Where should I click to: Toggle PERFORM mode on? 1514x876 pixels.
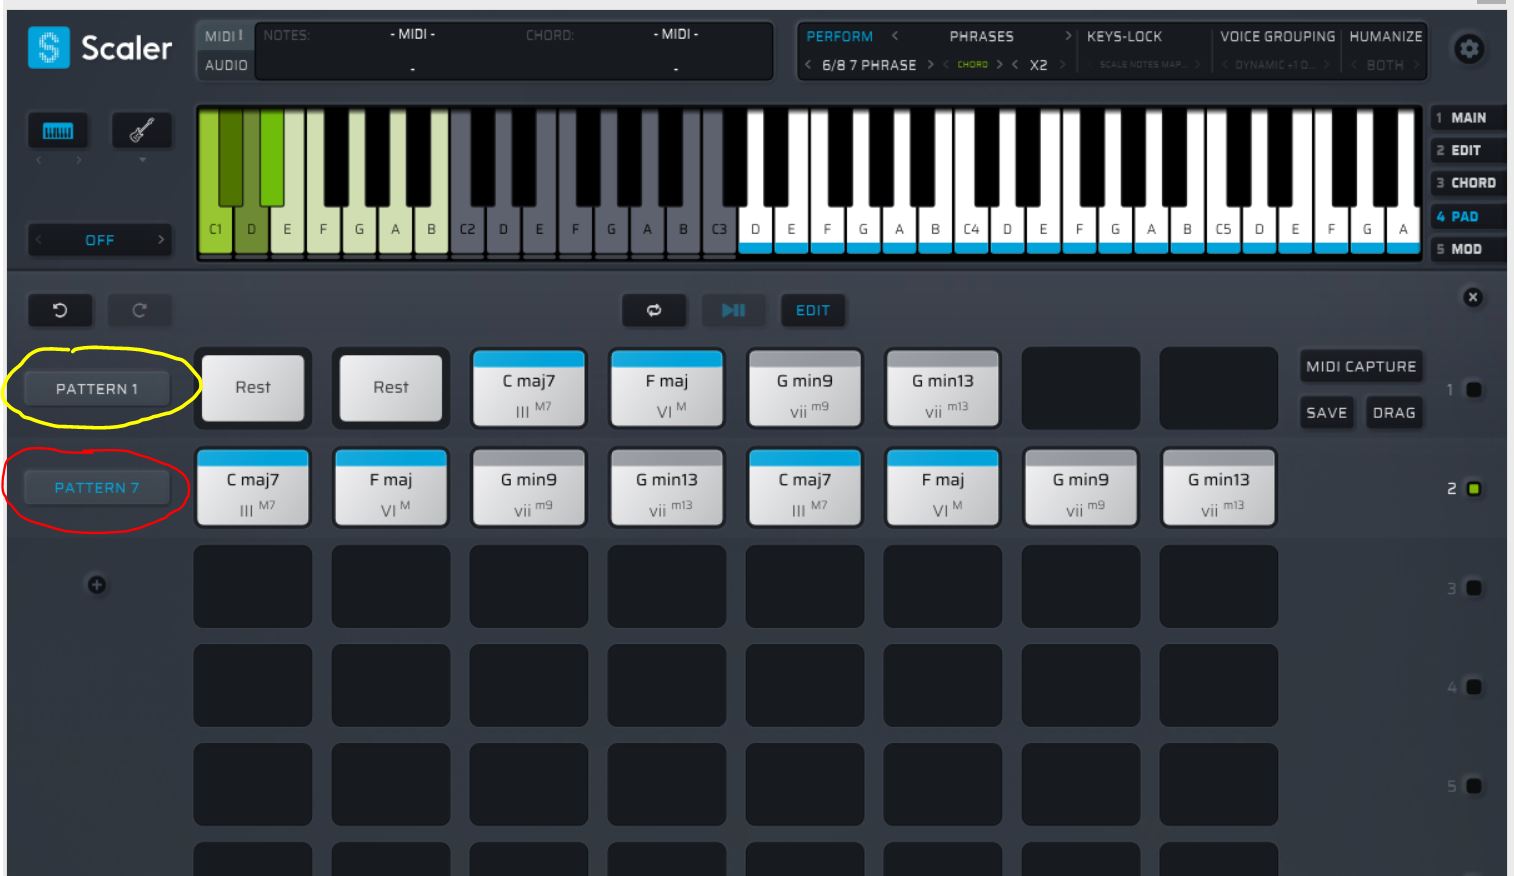839,36
